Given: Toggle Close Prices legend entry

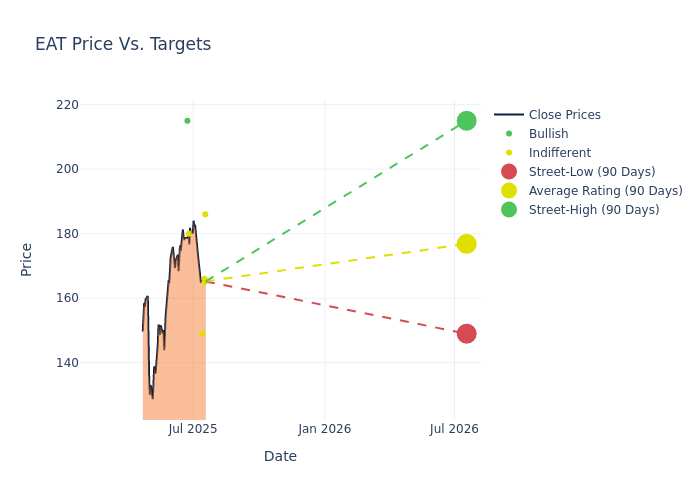Looking at the screenshot, I should 548,115.
